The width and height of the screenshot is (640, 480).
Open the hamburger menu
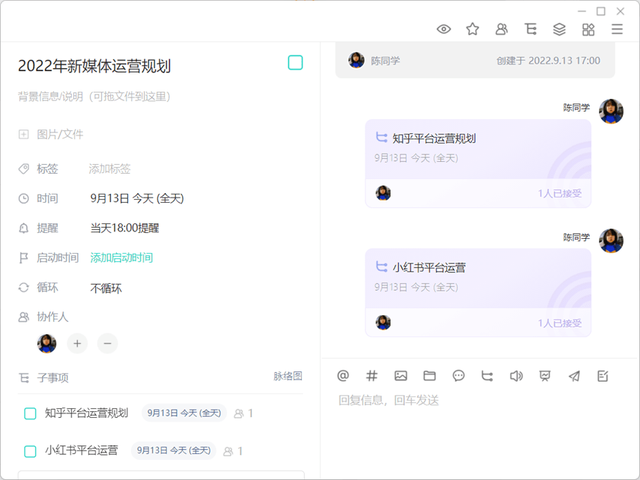tap(617, 29)
